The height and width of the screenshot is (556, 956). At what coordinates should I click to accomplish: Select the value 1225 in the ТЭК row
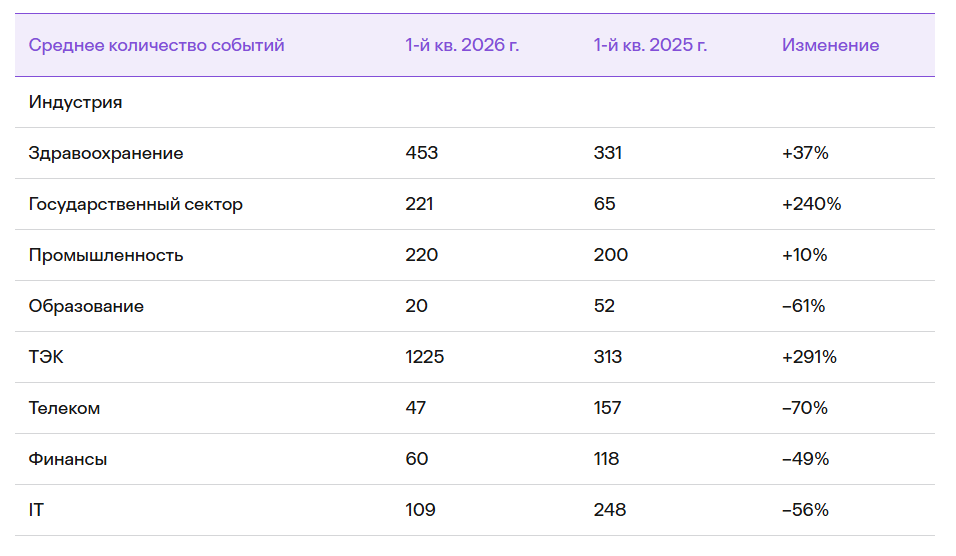pos(424,357)
